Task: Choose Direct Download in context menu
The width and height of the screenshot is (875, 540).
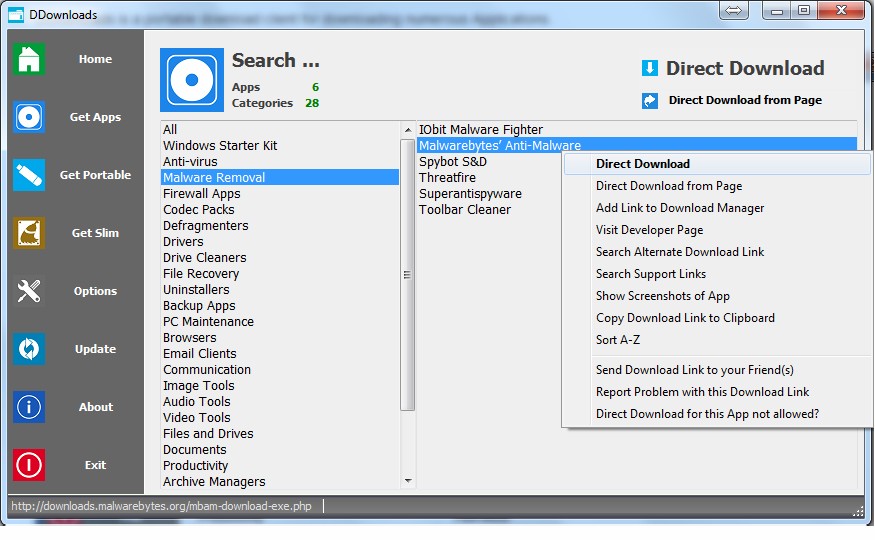Action: tap(717, 164)
